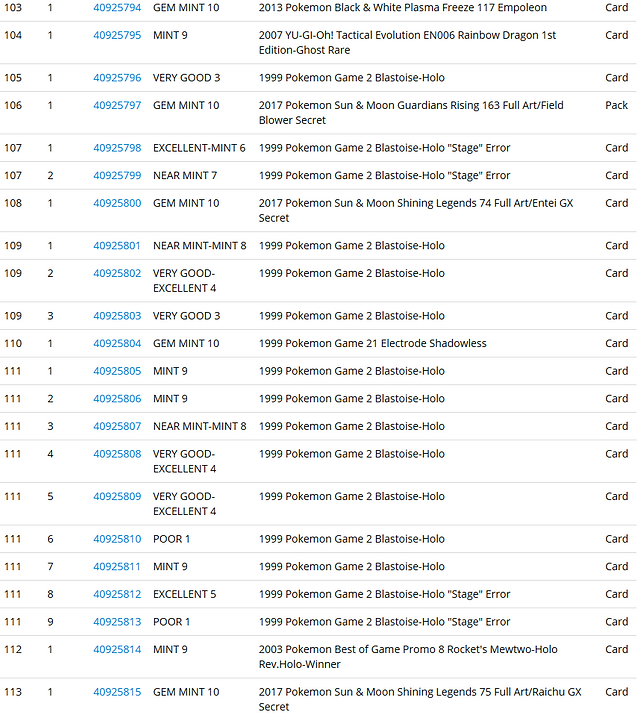Open cert number 40925801 link

click(x=117, y=246)
